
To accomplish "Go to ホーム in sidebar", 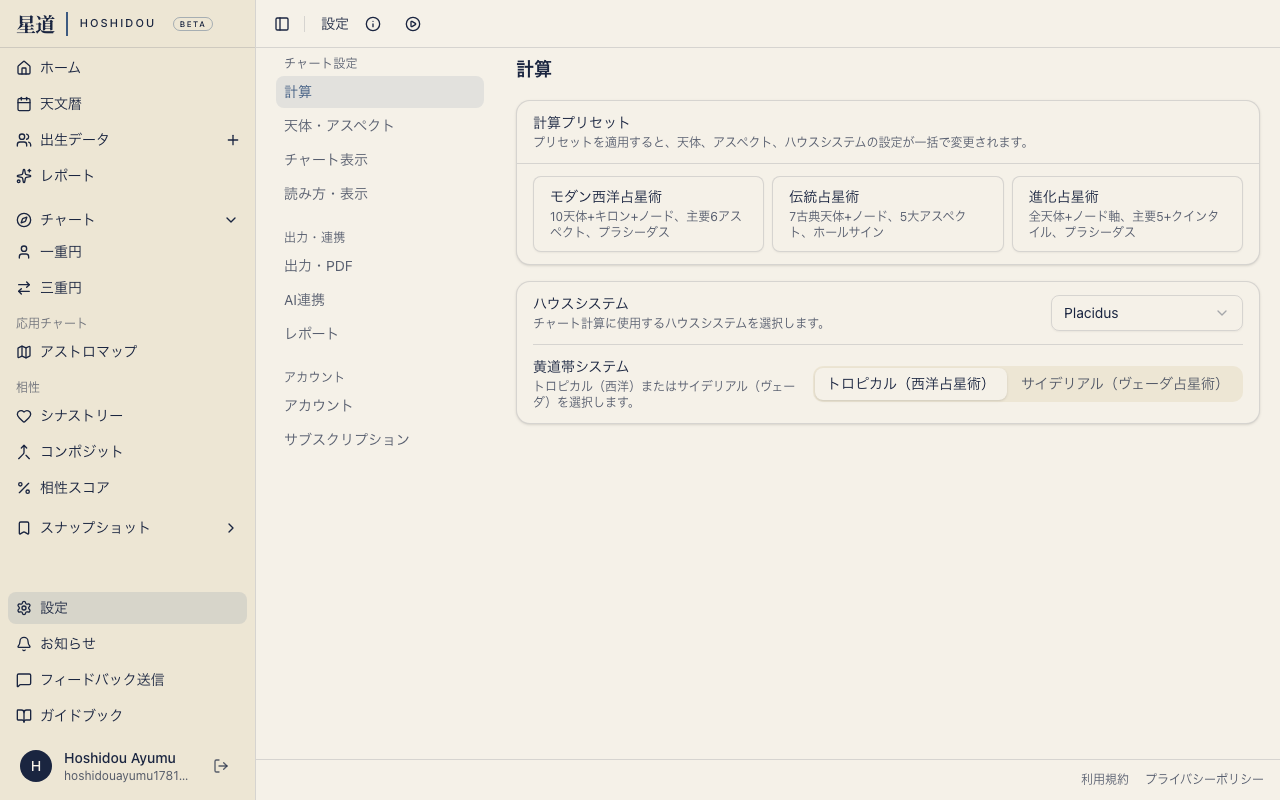I will [127, 68].
